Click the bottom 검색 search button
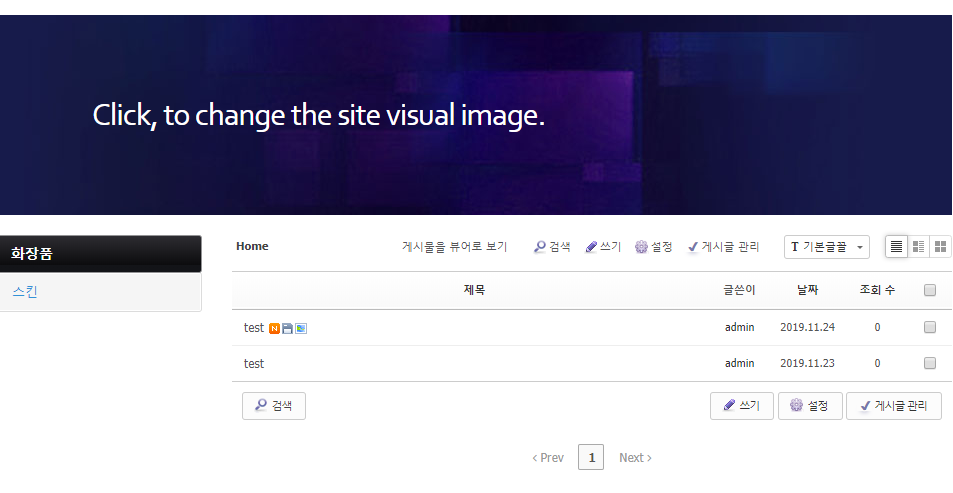The height and width of the screenshot is (493, 953). (x=274, y=405)
